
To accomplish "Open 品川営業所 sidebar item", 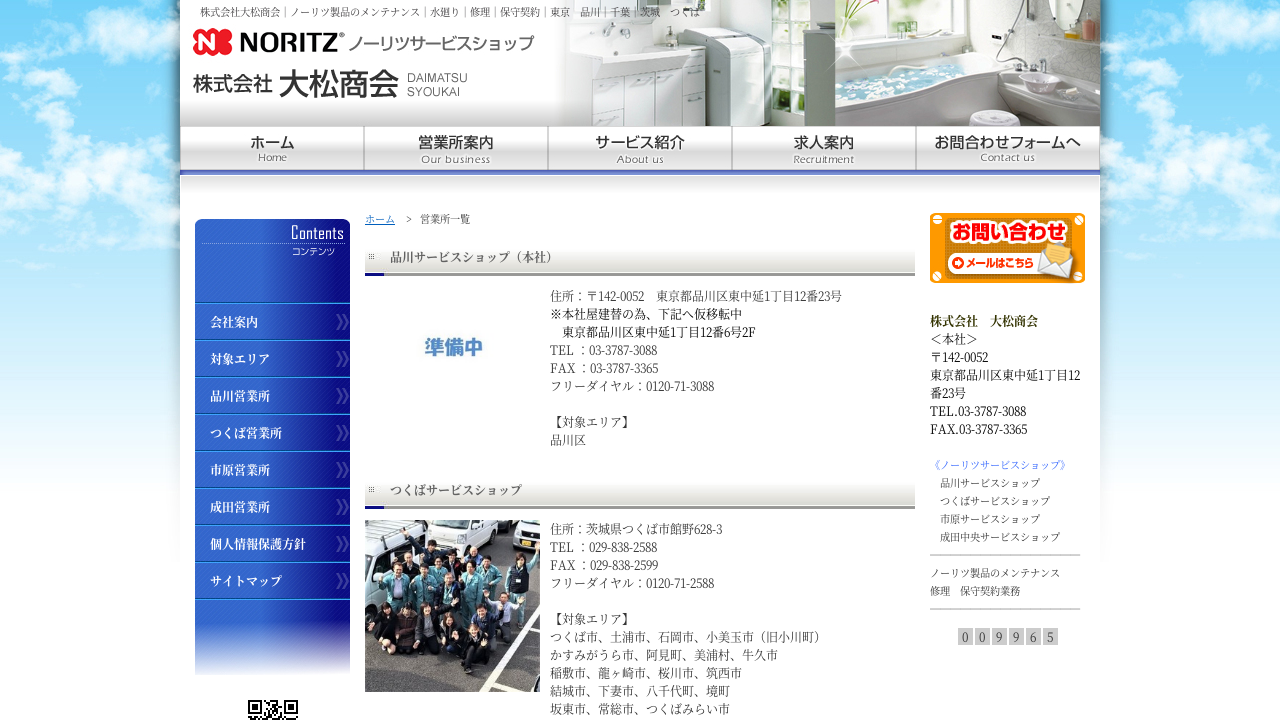I will (x=272, y=396).
